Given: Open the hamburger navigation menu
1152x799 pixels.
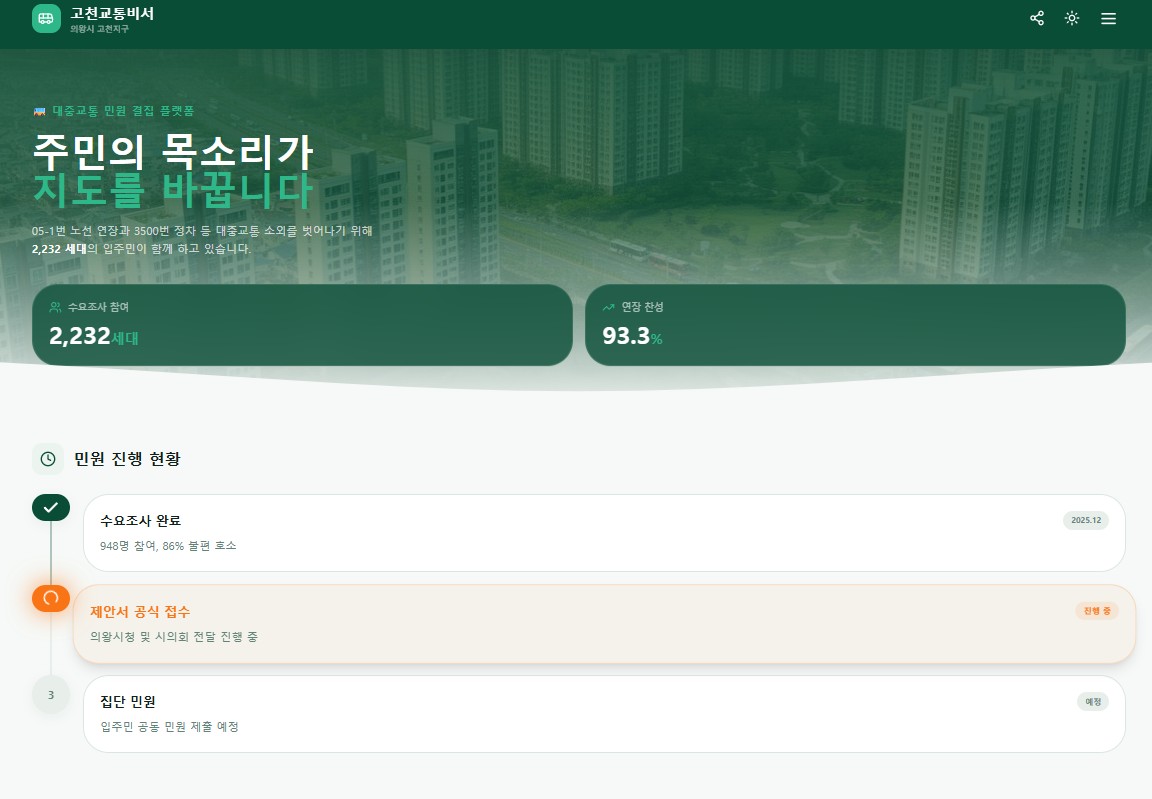Looking at the screenshot, I should pos(1108,18).
